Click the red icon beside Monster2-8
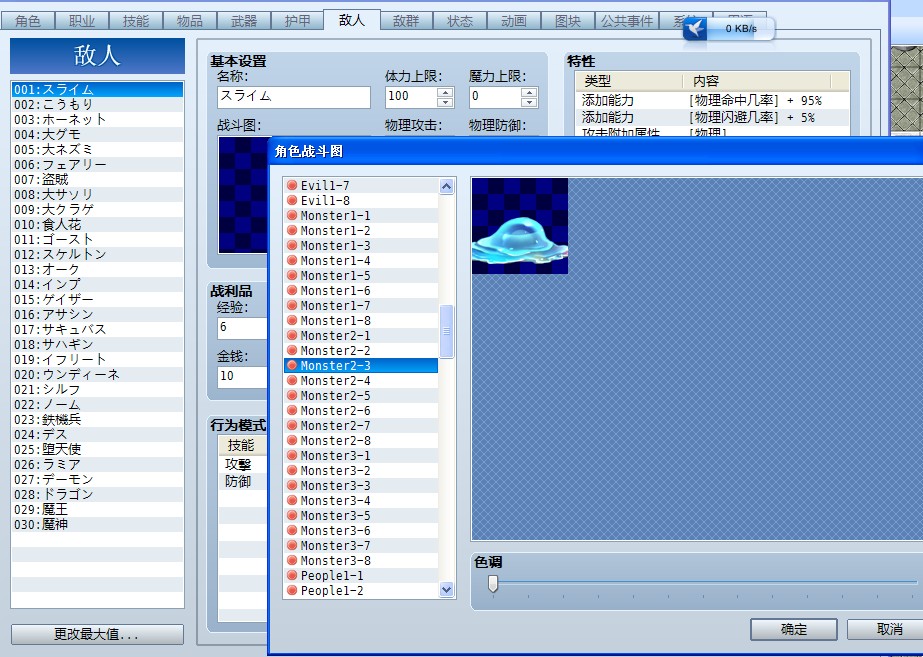The height and width of the screenshot is (657, 923). coord(291,440)
